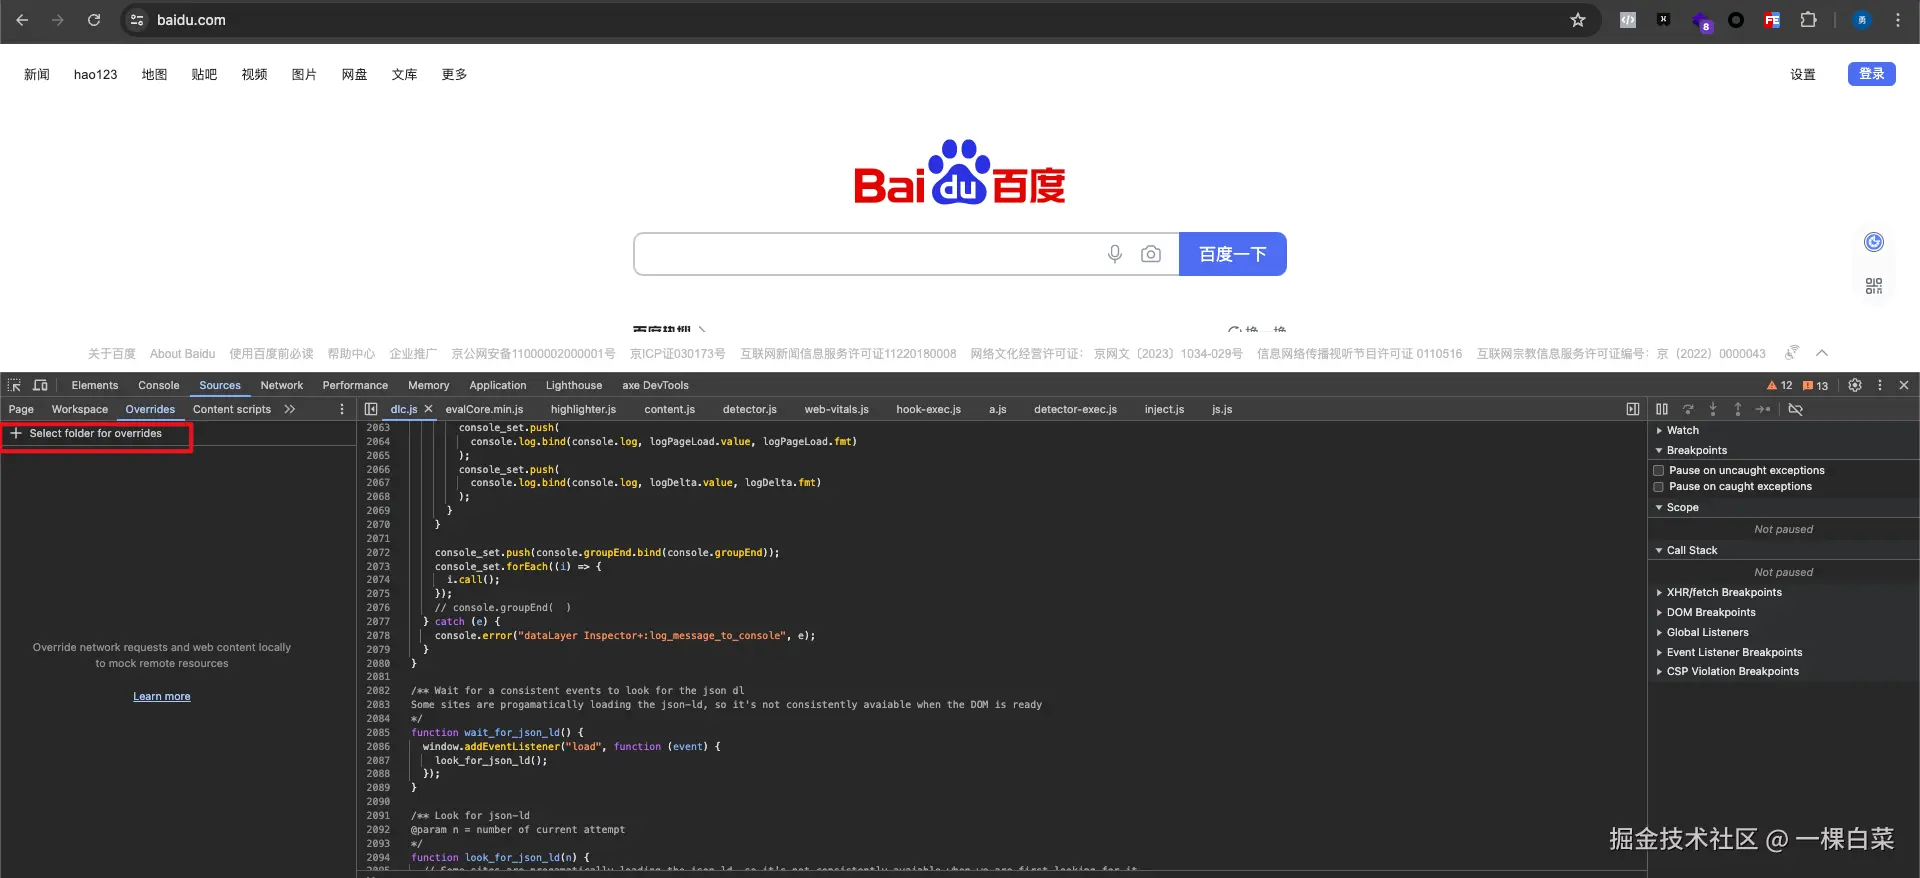Close the dlc.js file tab
The width and height of the screenshot is (1920, 878).
tap(429, 409)
